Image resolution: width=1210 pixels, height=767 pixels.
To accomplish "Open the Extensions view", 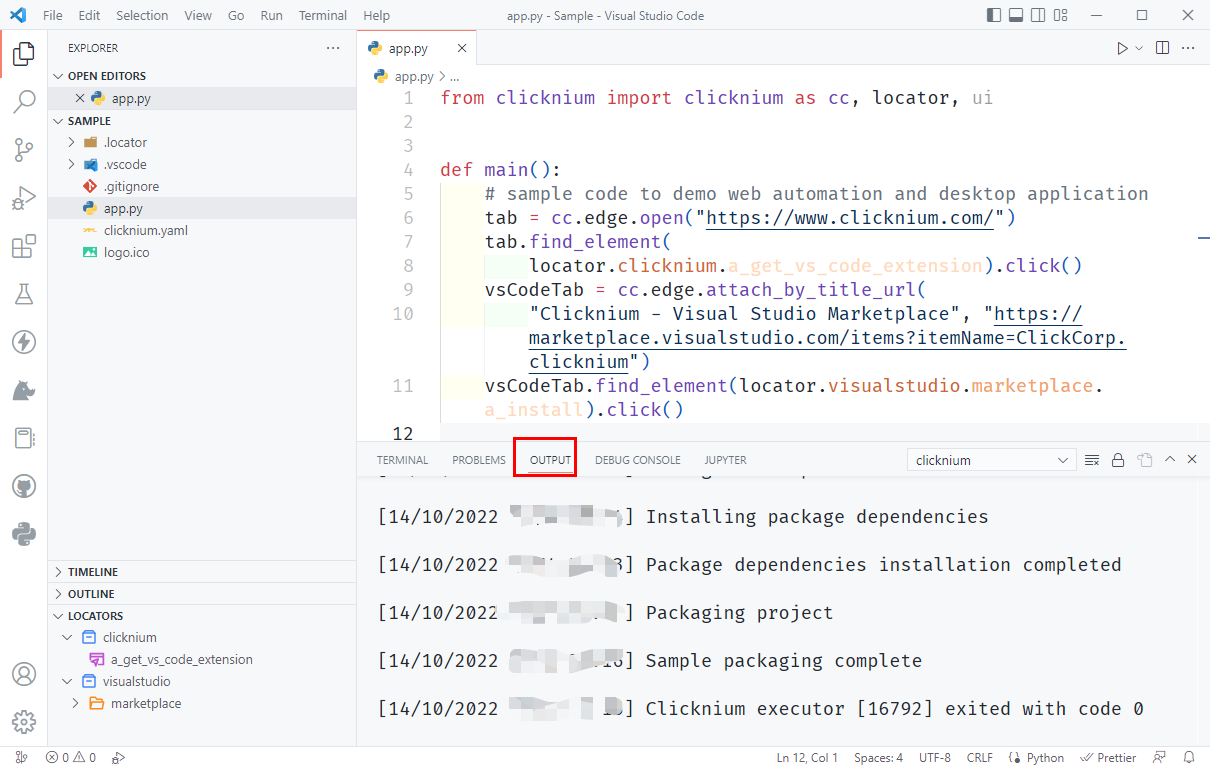I will click(x=24, y=247).
